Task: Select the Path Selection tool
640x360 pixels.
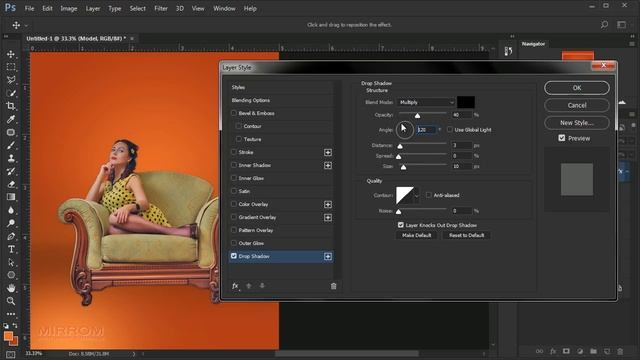Action: pos(11,262)
